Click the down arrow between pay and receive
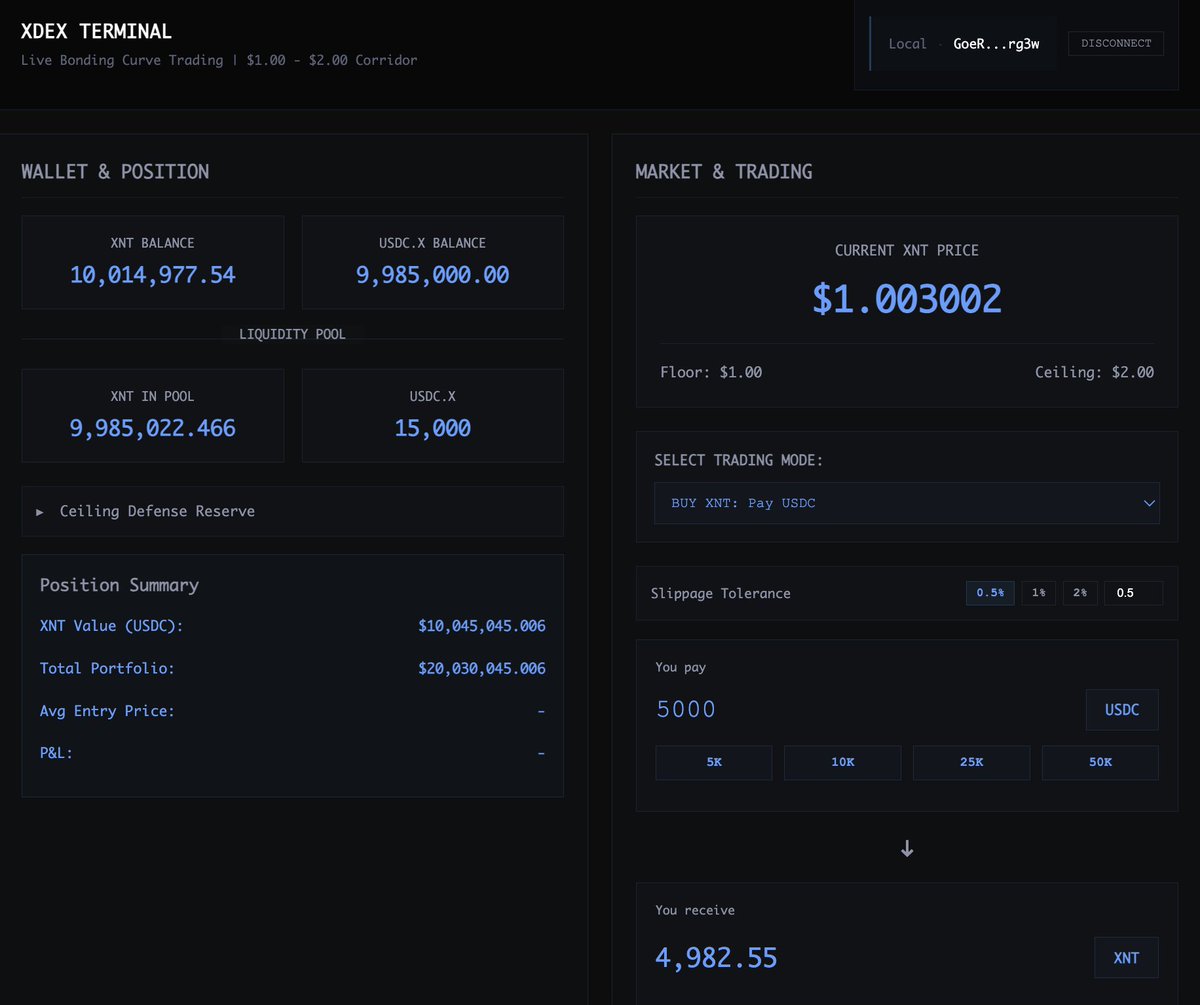 [x=907, y=848]
